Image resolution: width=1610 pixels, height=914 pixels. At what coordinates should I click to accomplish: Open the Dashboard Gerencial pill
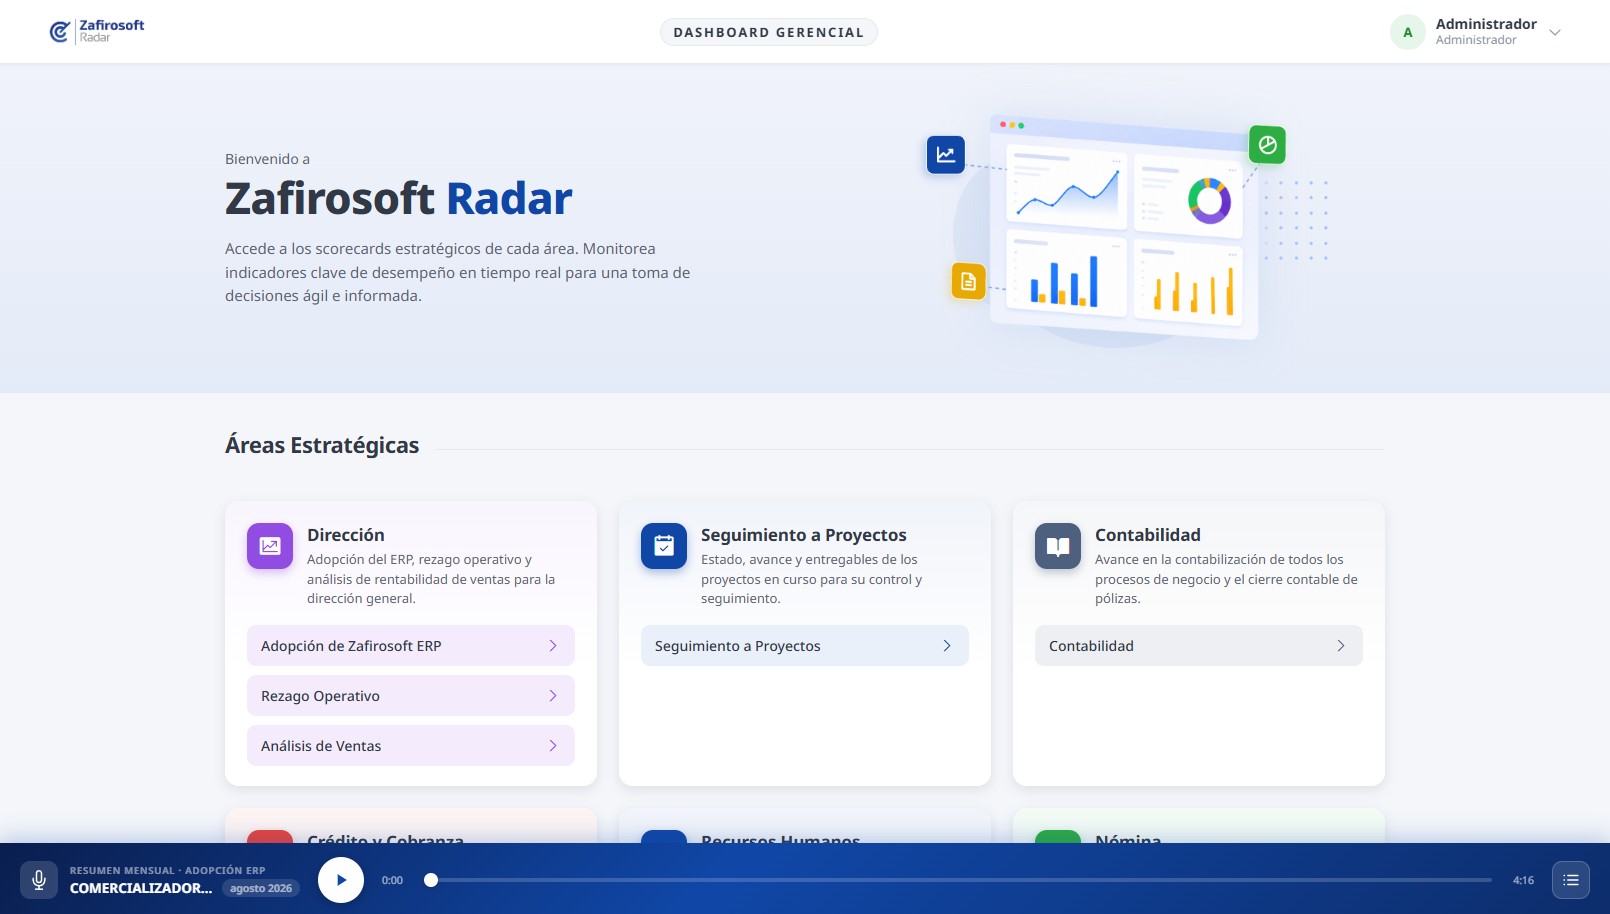(x=768, y=32)
